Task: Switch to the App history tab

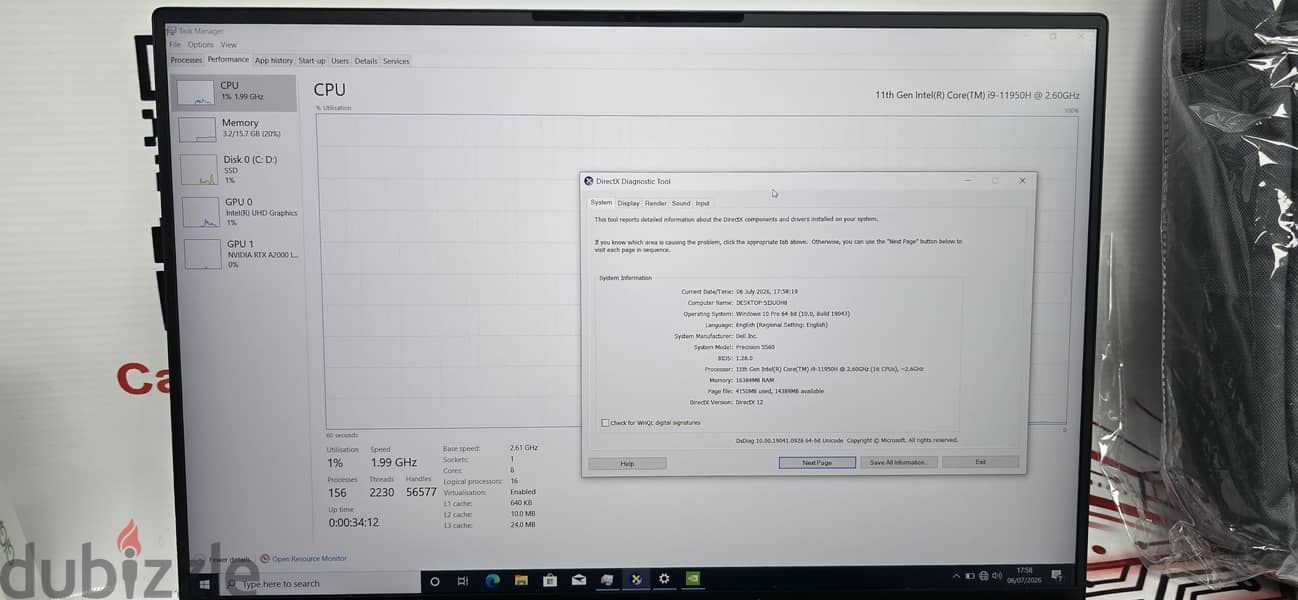Action: pyautogui.click(x=274, y=61)
